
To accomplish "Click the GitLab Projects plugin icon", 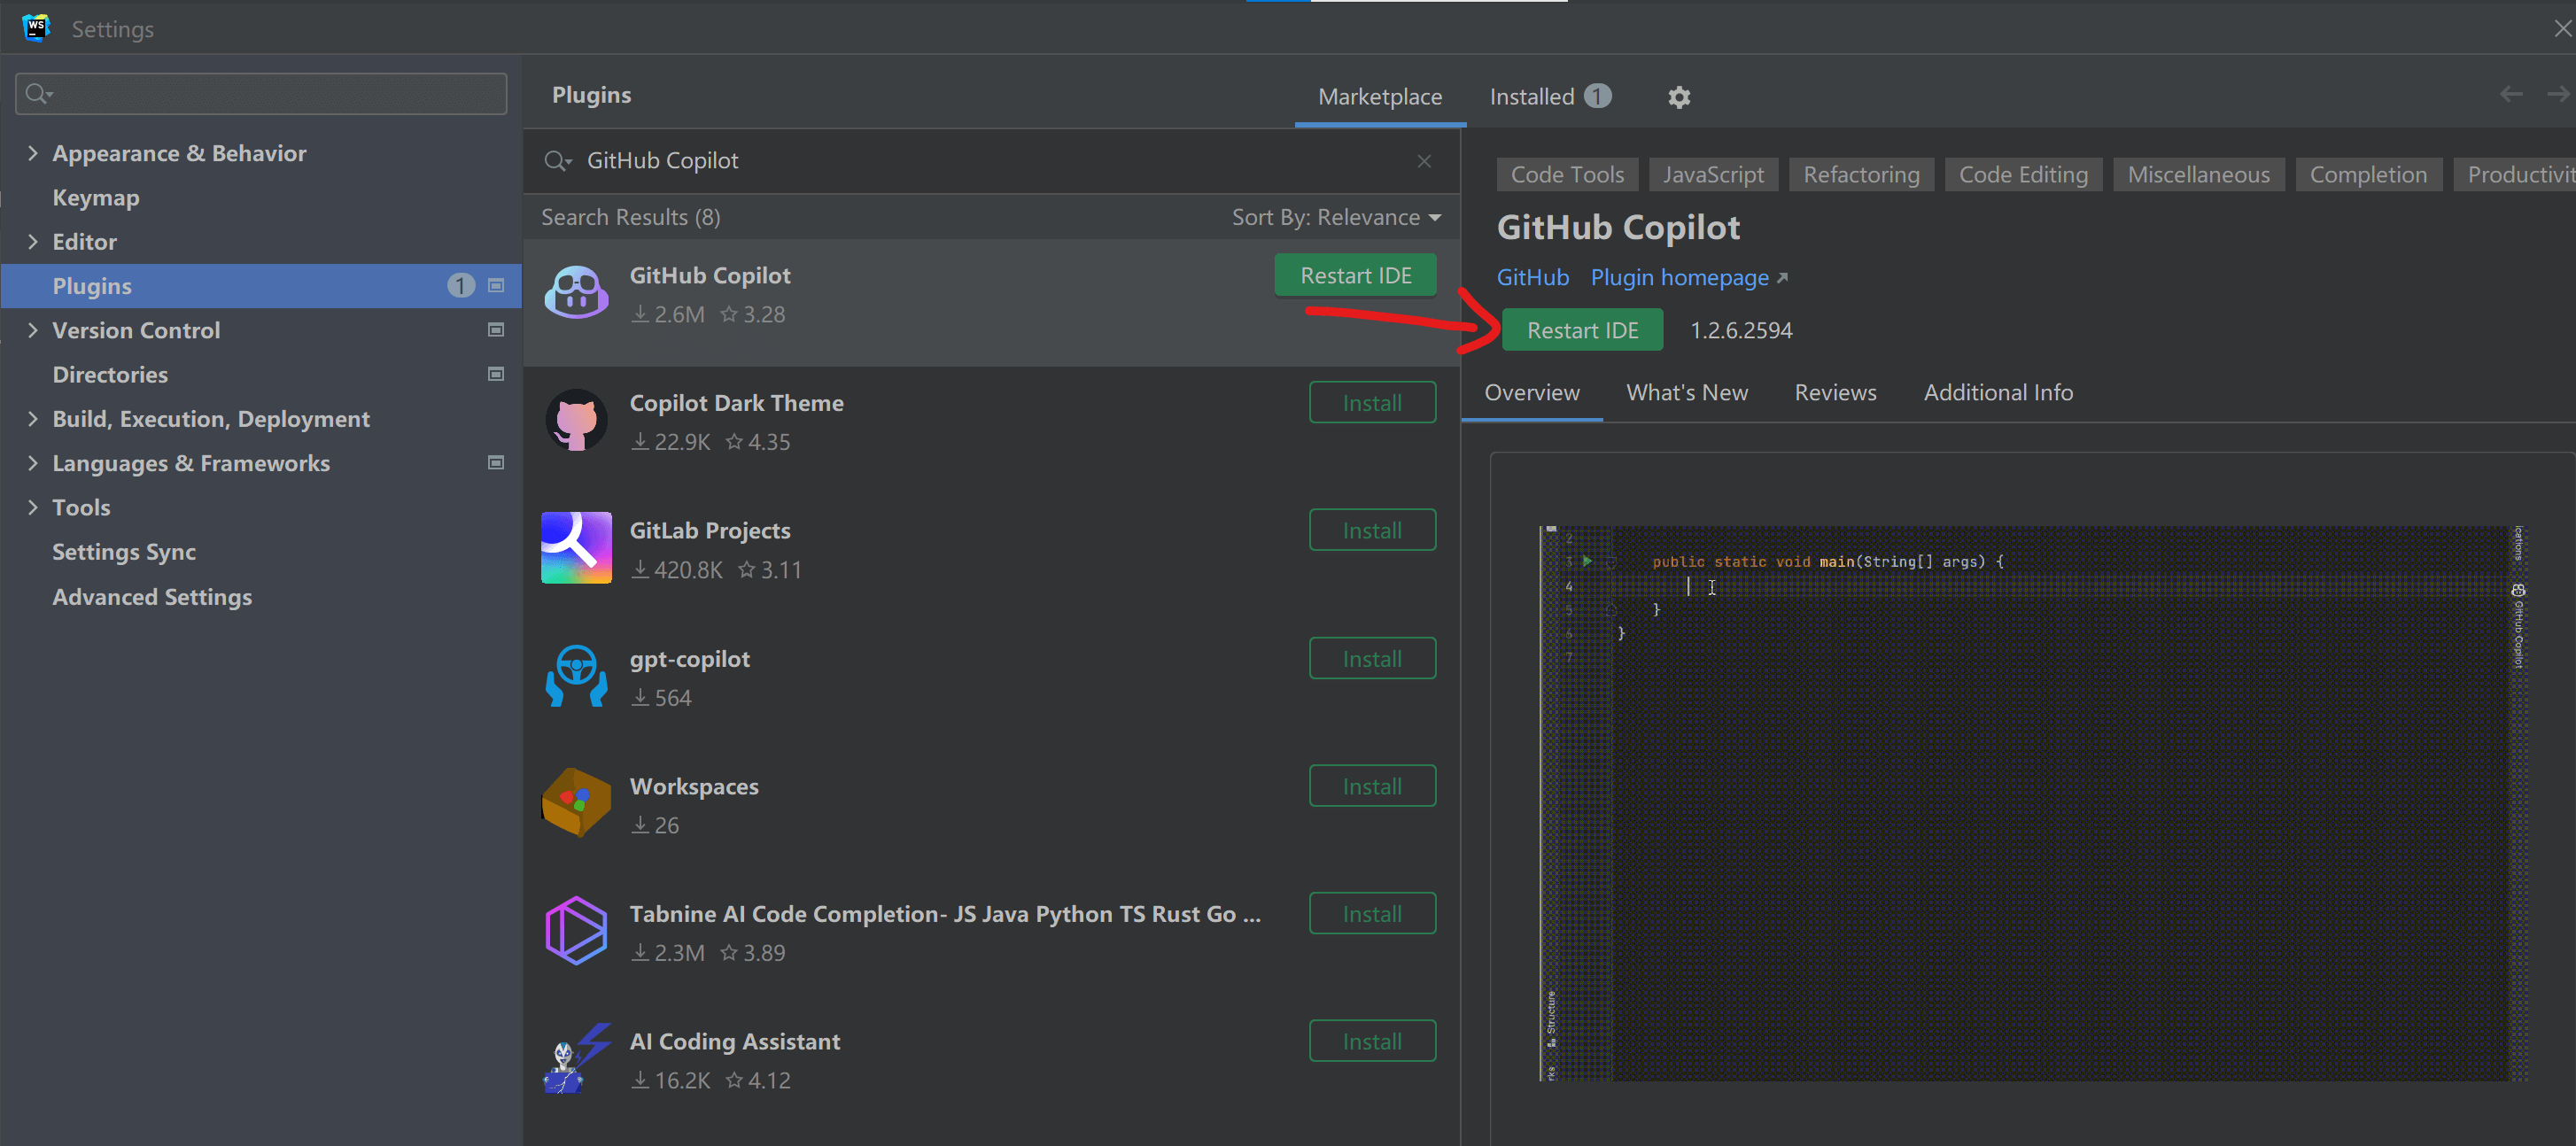I will (576, 548).
